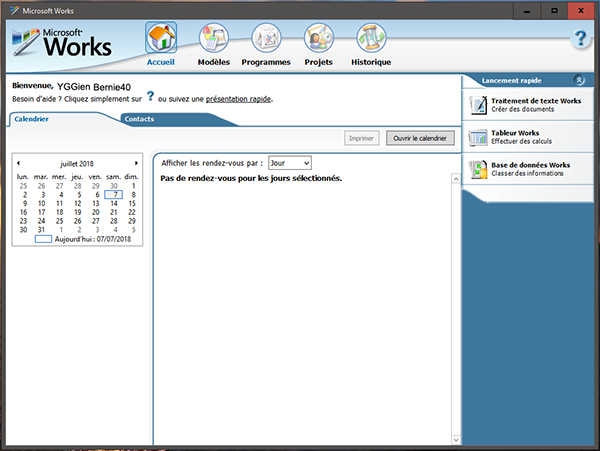Click the Works title bar app icon
The height and width of the screenshot is (451, 600).
15,10
